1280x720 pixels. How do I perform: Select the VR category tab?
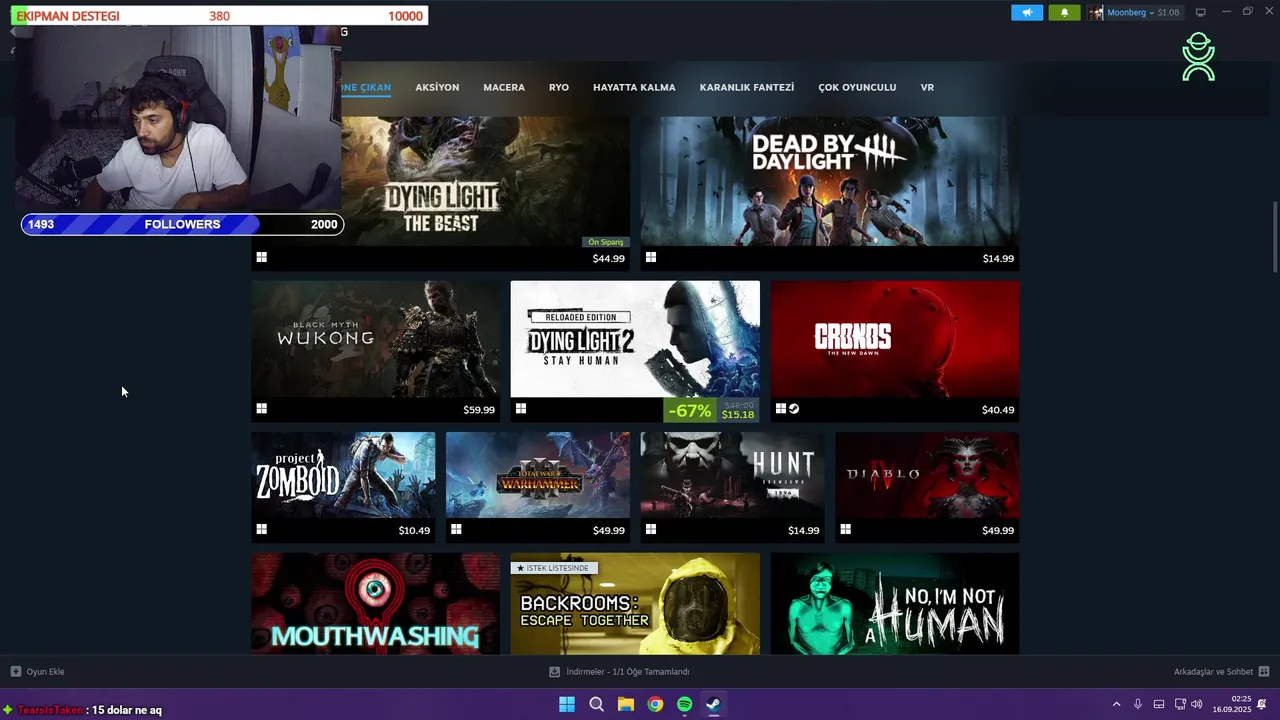tap(927, 87)
